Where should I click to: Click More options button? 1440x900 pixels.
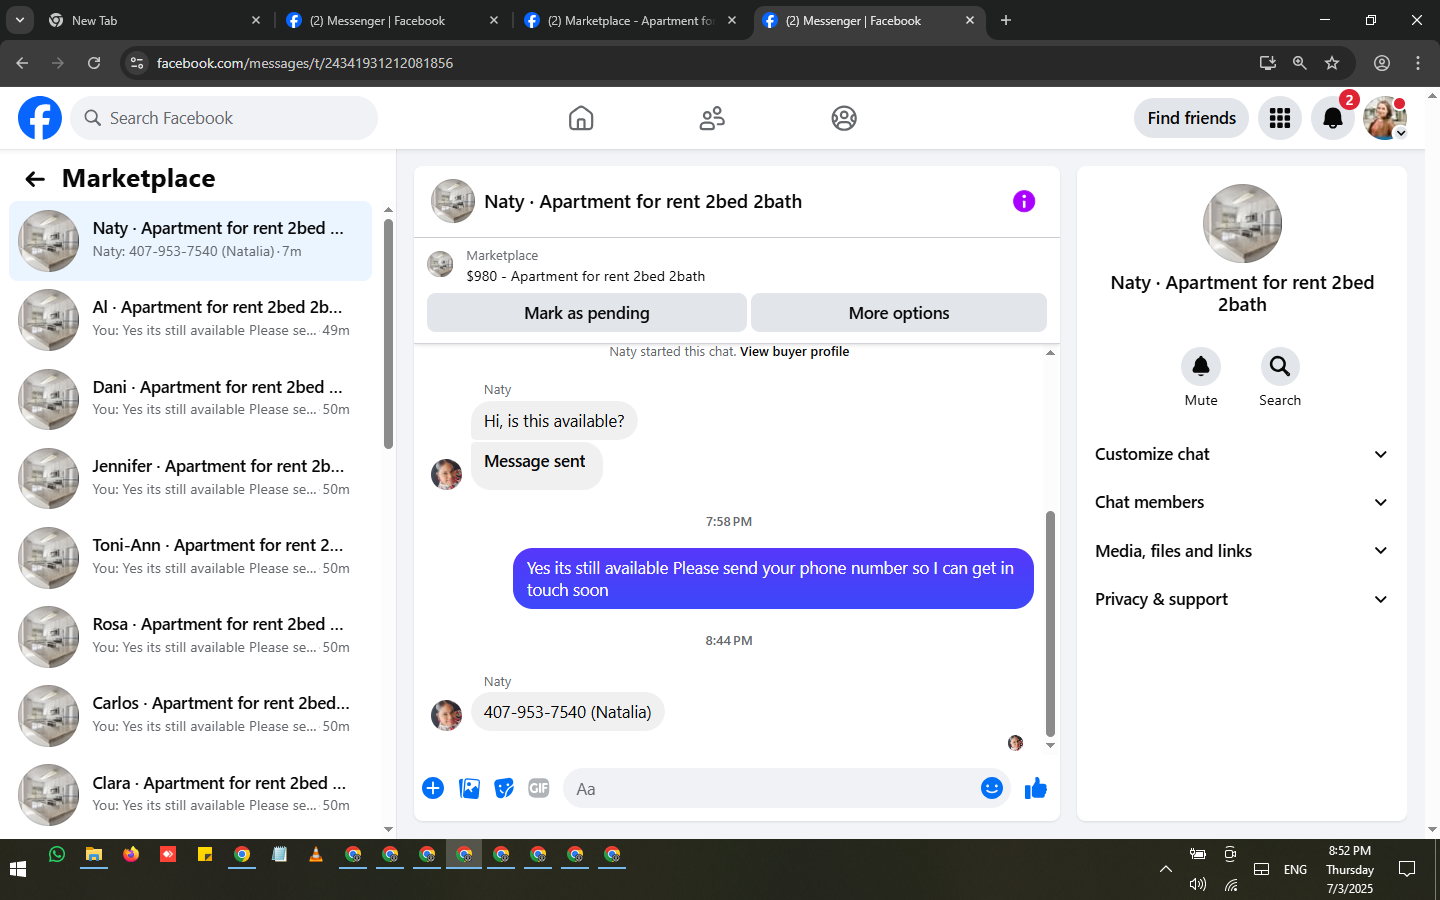pyautogui.click(x=899, y=313)
